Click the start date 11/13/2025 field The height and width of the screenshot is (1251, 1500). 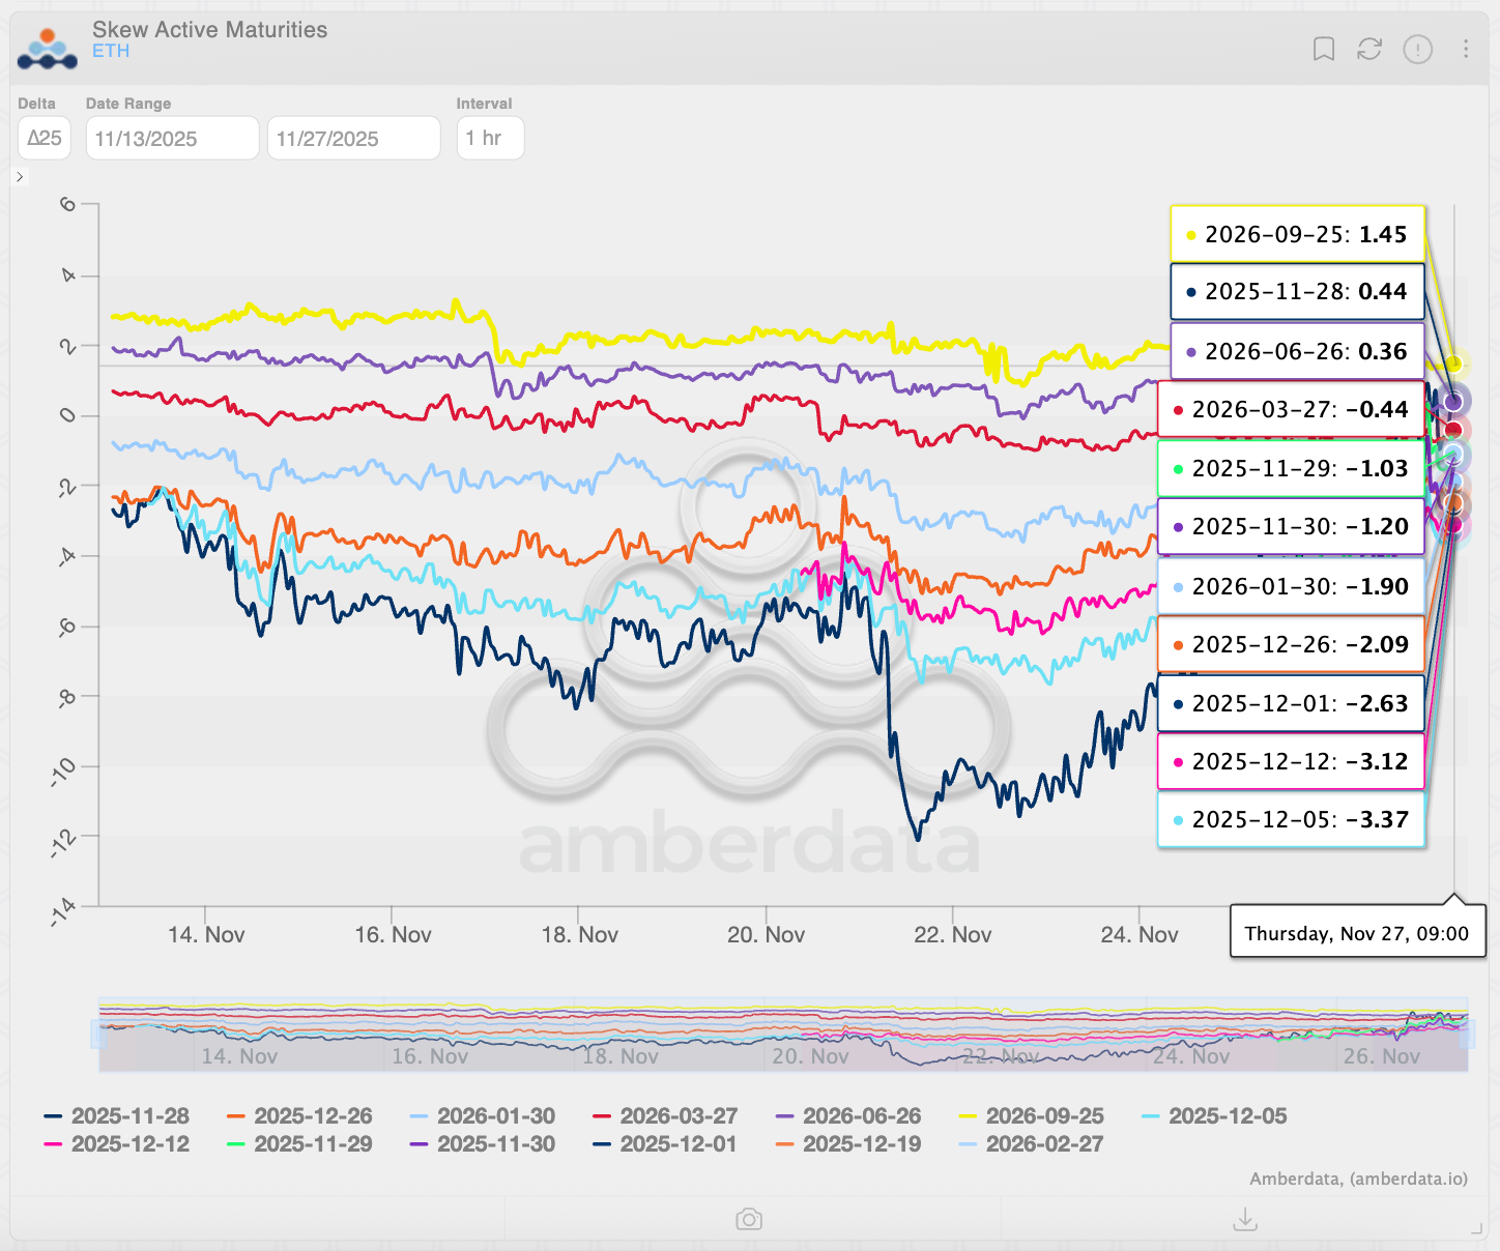click(172, 138)
